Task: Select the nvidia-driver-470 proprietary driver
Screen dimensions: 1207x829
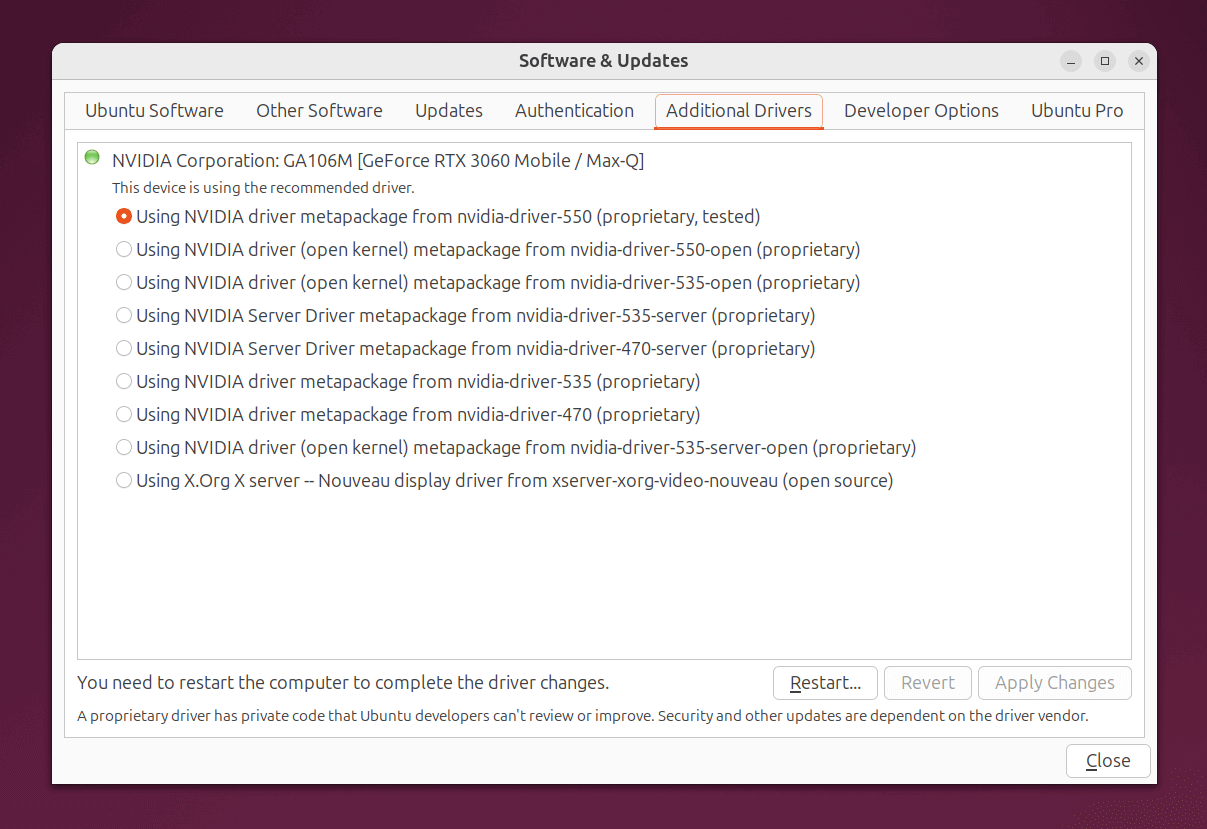Action: pyautogui.click(x=408, y=414)
